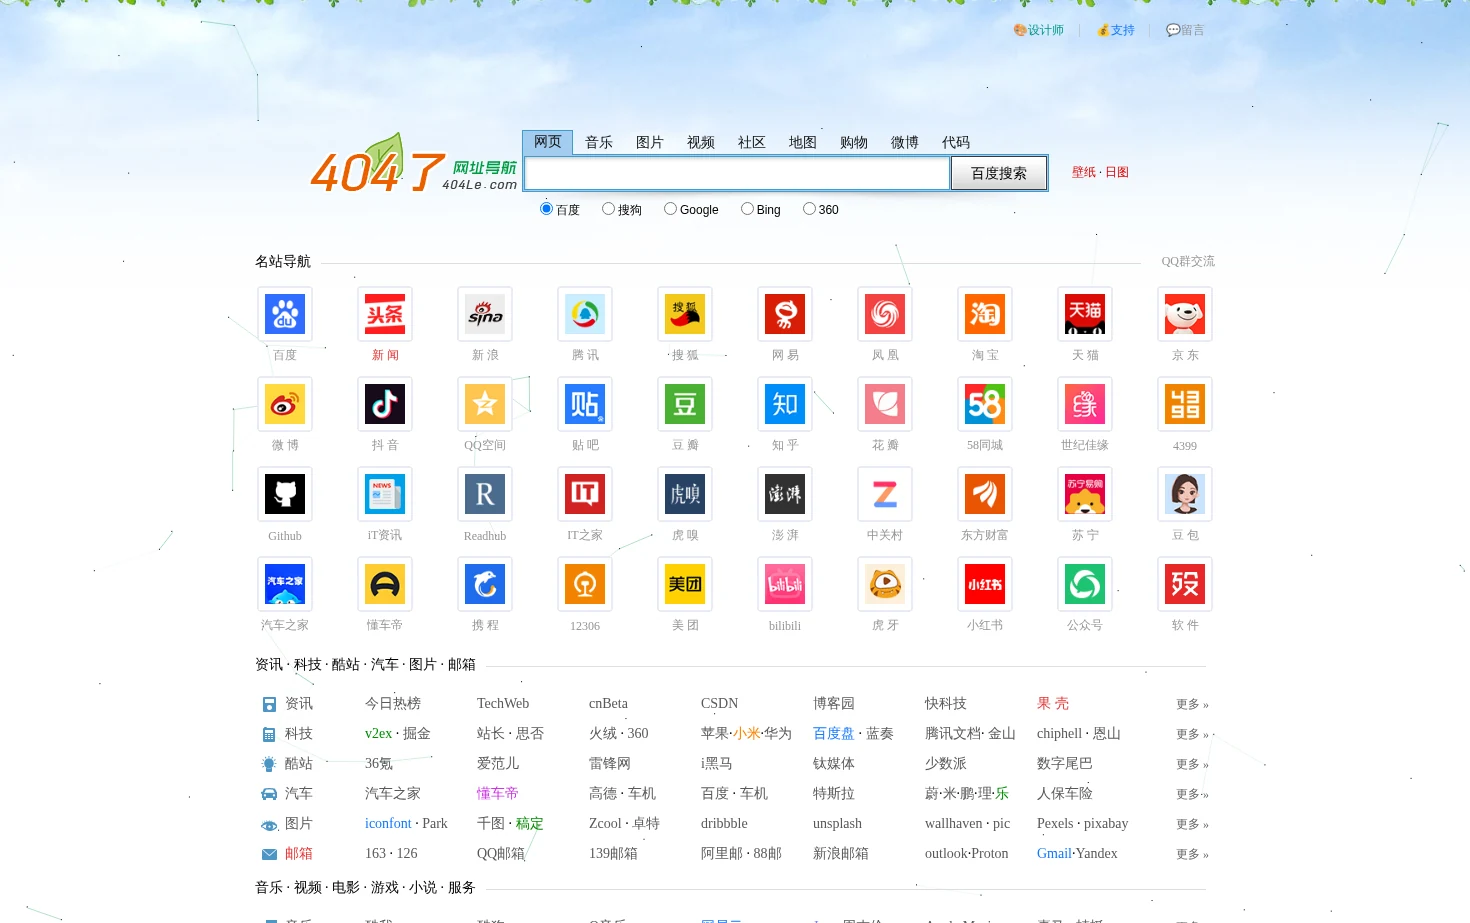This screenshot has height=923, width=1470.
Task: Select the 搜狗 search engine radio
Action: point(608,209)
